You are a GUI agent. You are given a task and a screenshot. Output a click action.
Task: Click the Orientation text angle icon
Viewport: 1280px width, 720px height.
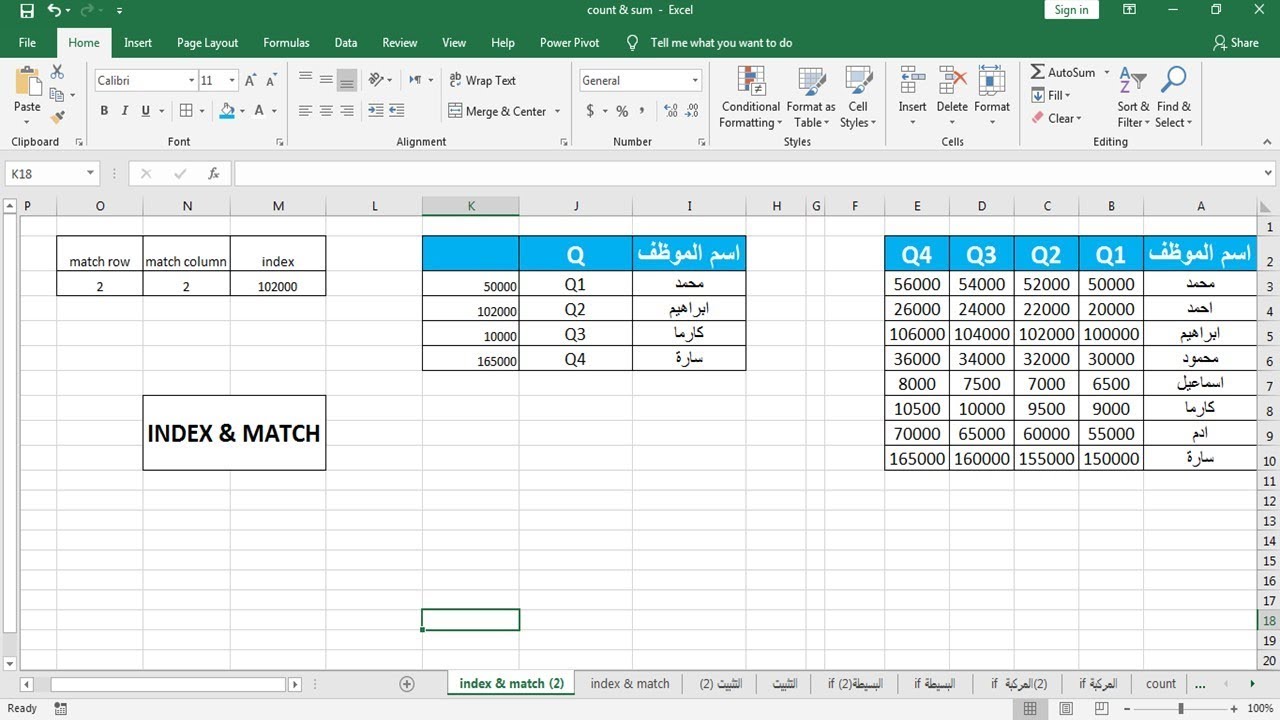377,80
